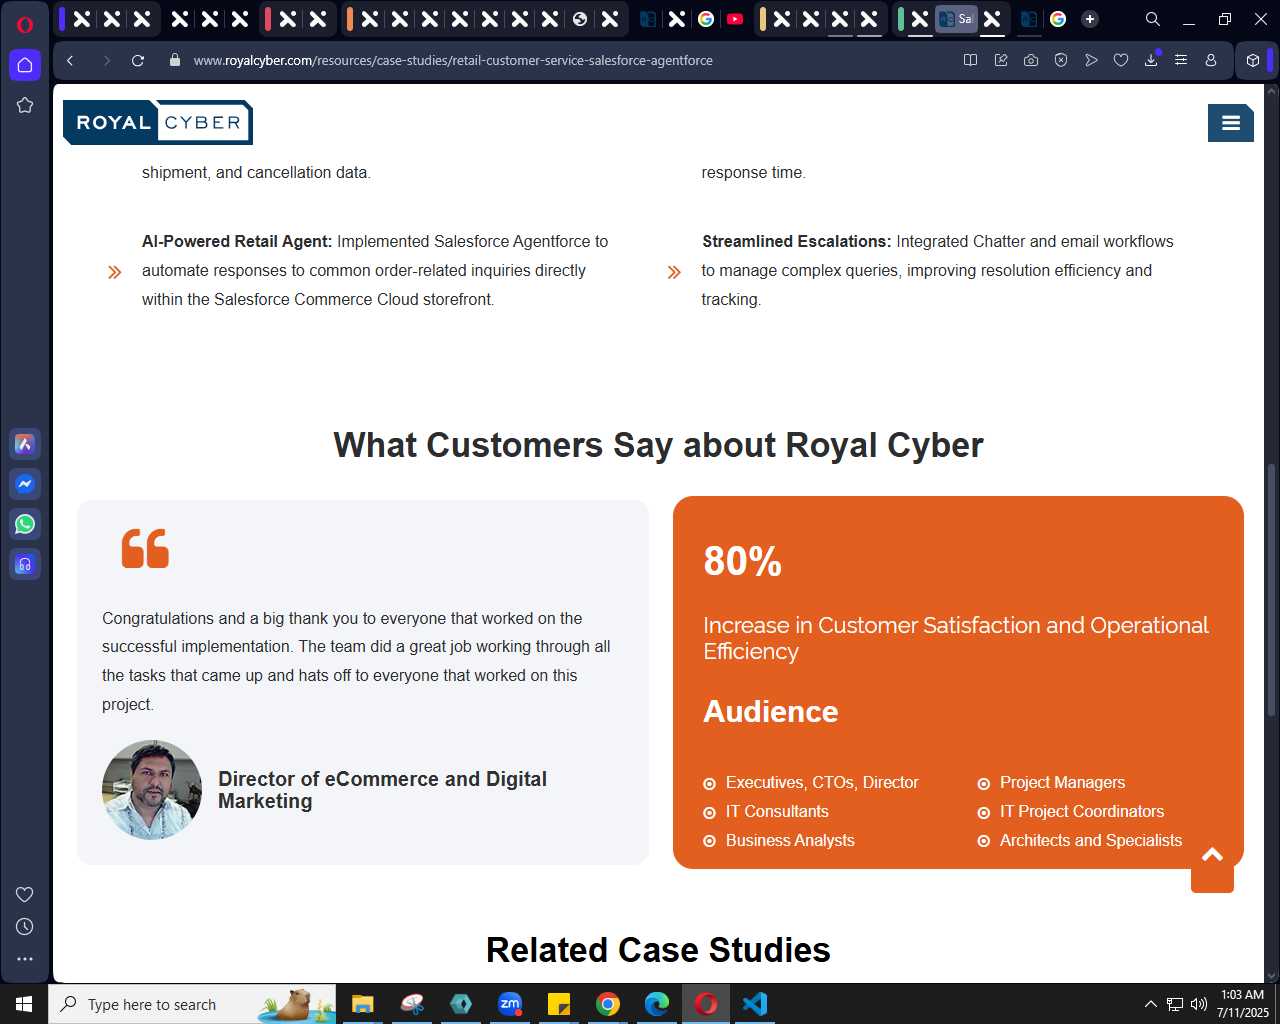Open the Easy Setup sliders icon
The image size is (1280, 1024).
click(x=1181, y=60)
